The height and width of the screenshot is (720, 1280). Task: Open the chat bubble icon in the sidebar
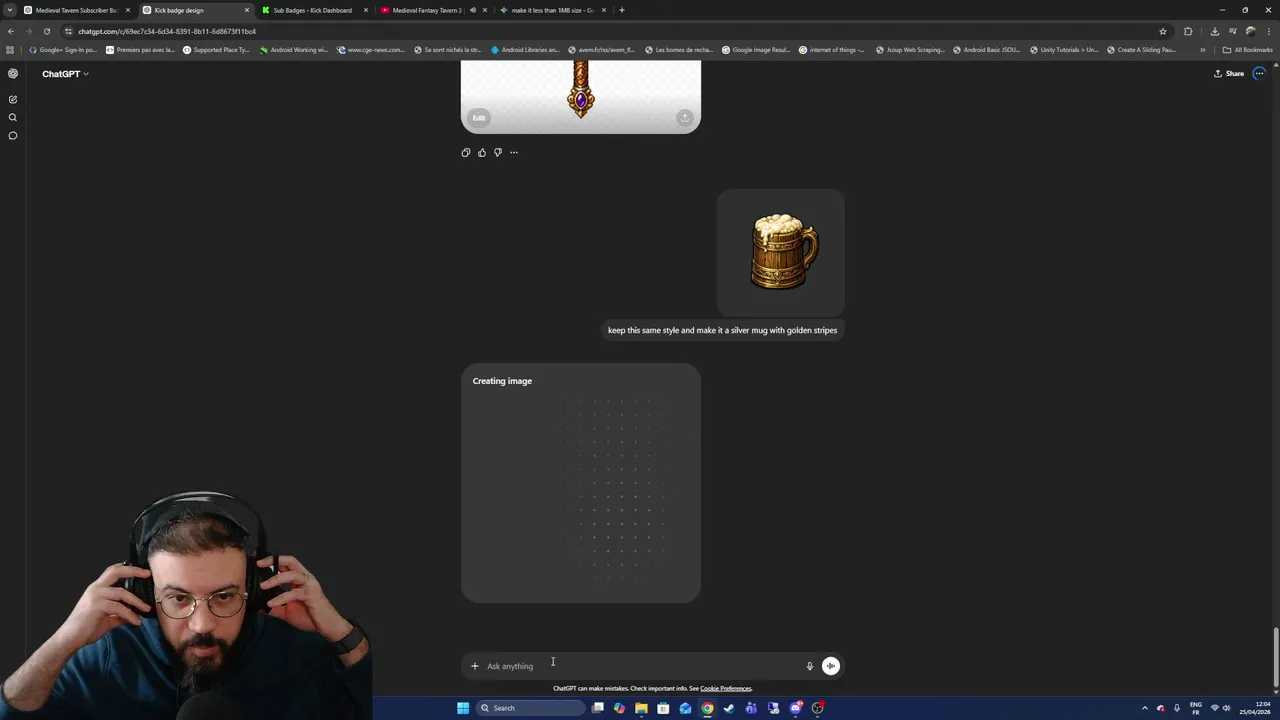[x=13, y=135]
